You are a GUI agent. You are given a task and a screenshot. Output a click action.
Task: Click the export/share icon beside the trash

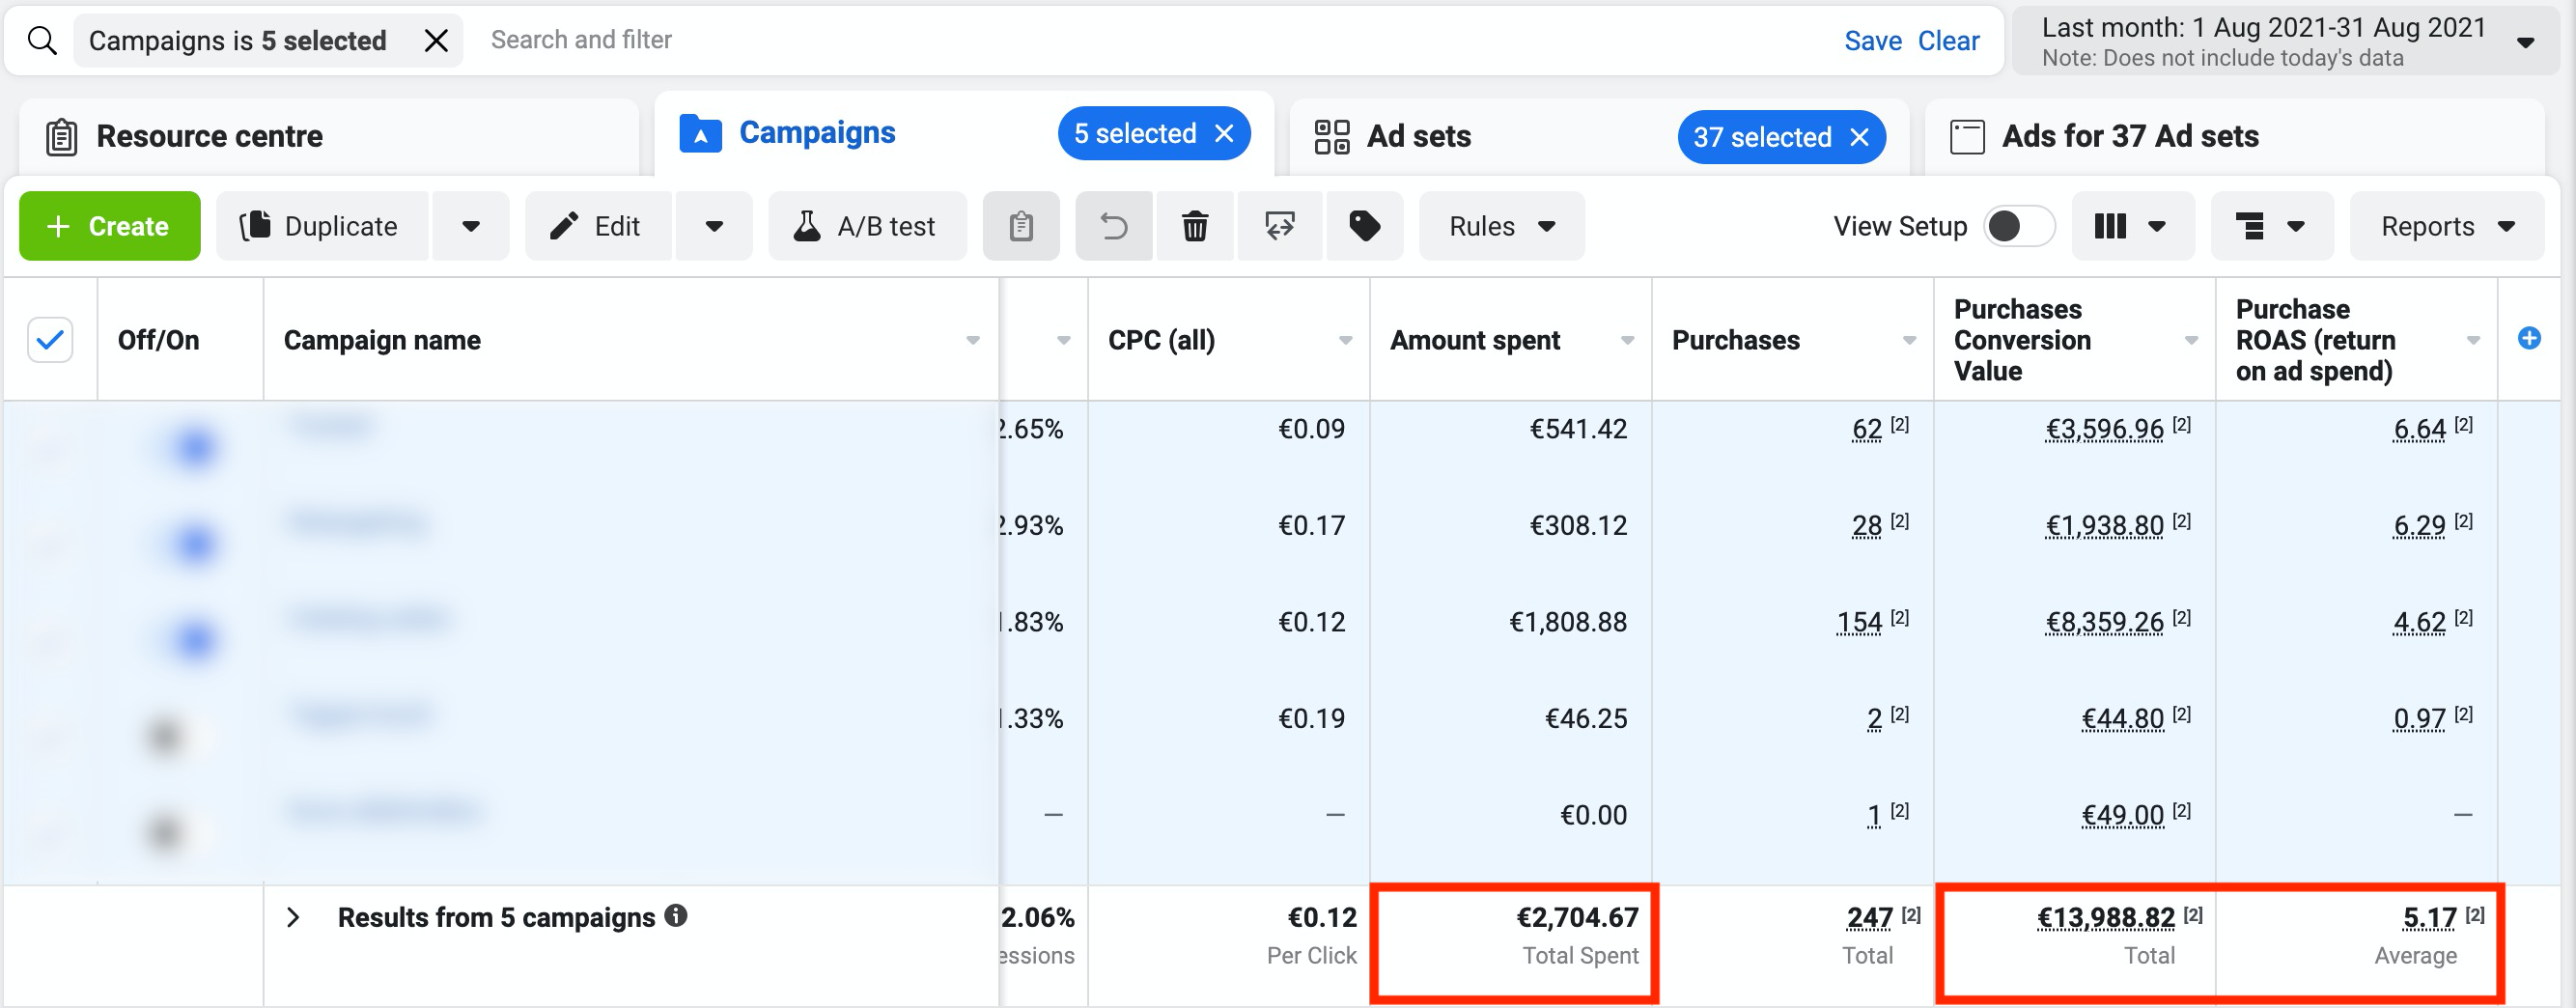[1279, 226]
